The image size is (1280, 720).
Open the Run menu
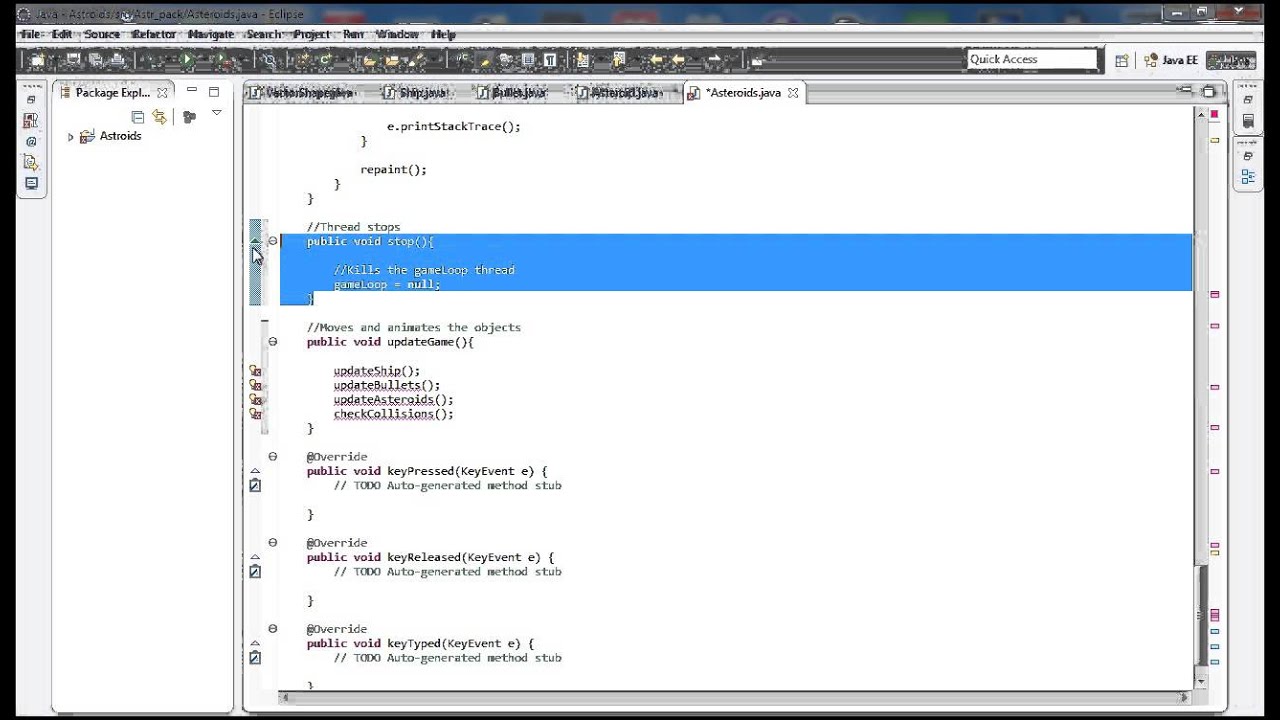[x=354, y=34]
